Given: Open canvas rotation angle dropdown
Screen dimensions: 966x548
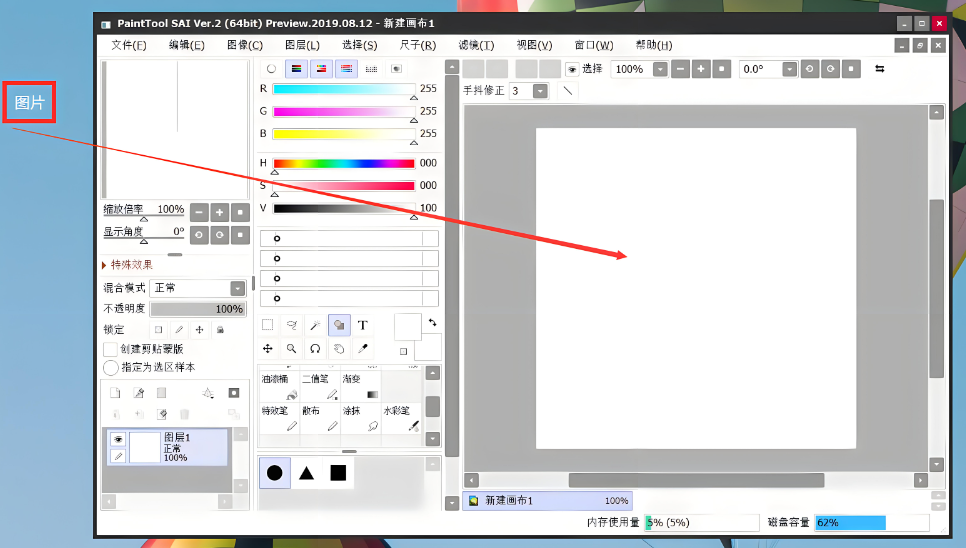Looking at the screenshot, I should pyautogui.click(x=789, y=69).
